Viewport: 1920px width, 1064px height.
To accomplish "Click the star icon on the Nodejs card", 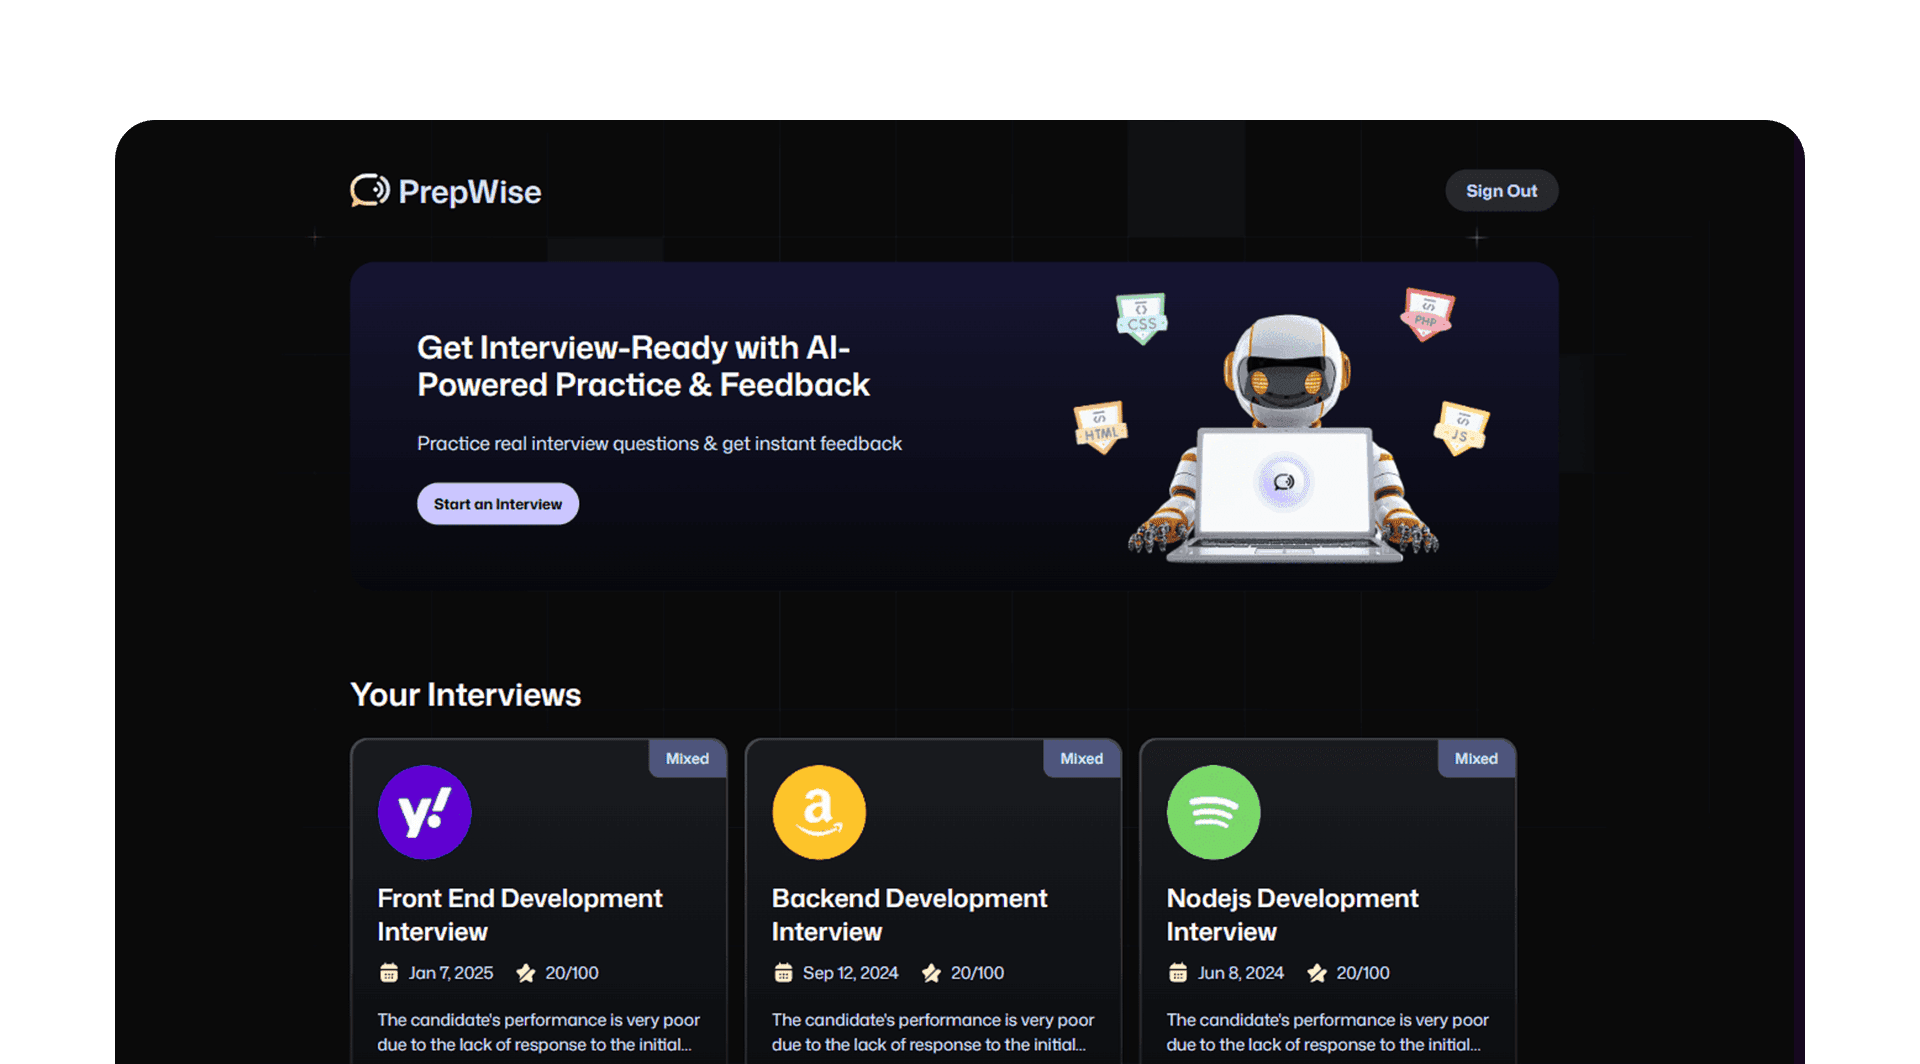I will [1317, 973].
